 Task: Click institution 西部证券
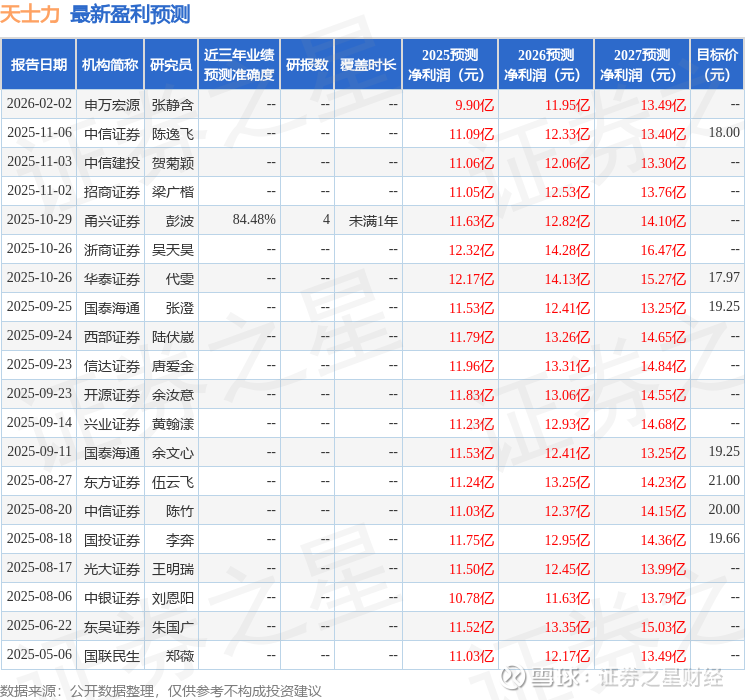(112, 337)
